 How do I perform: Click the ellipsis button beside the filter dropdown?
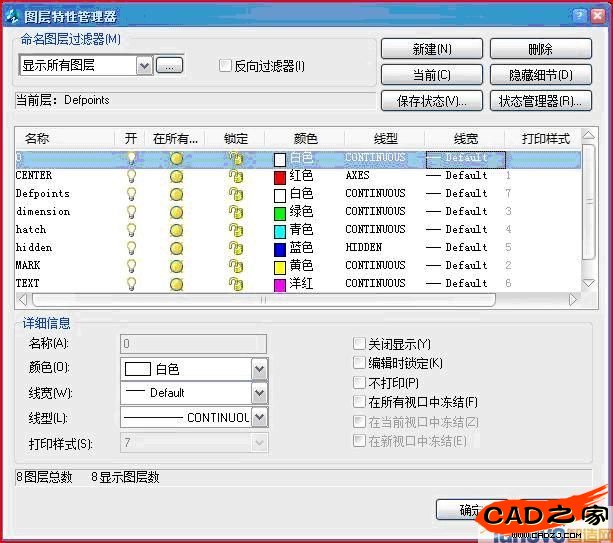tap(170, 66)
